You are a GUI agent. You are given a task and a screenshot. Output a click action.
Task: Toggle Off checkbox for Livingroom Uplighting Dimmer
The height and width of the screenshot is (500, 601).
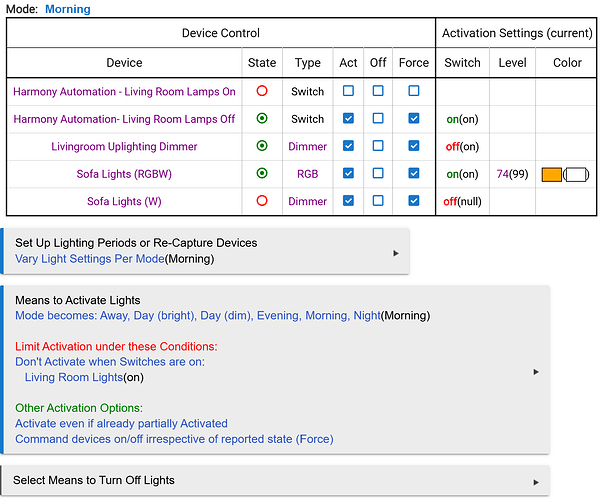tap(378, 146)
